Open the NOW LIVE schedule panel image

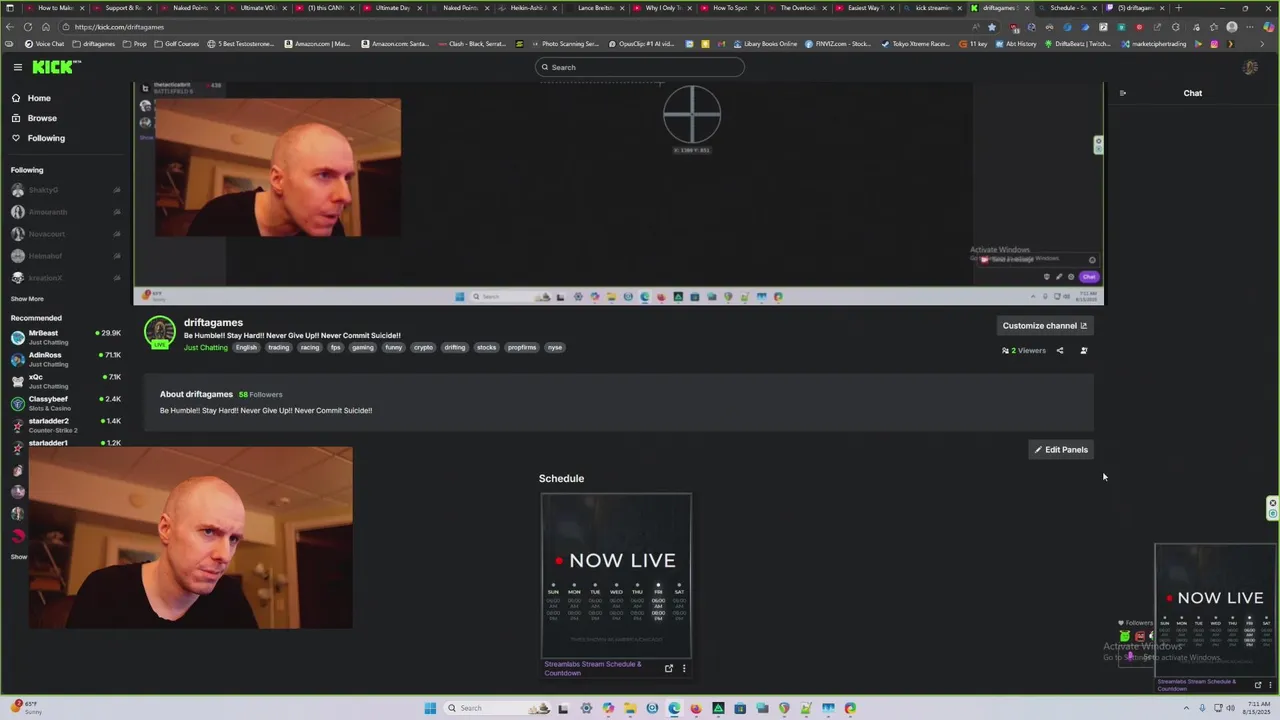(x=616, y=575)
